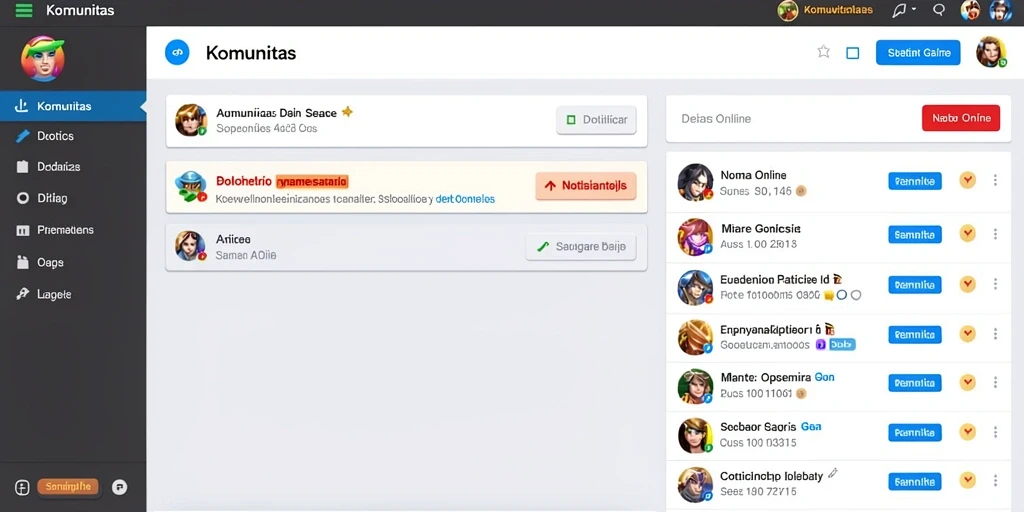Open the chat dropdown arrow in top bar
1024x512 pixels.
click(x=914, y=9)
